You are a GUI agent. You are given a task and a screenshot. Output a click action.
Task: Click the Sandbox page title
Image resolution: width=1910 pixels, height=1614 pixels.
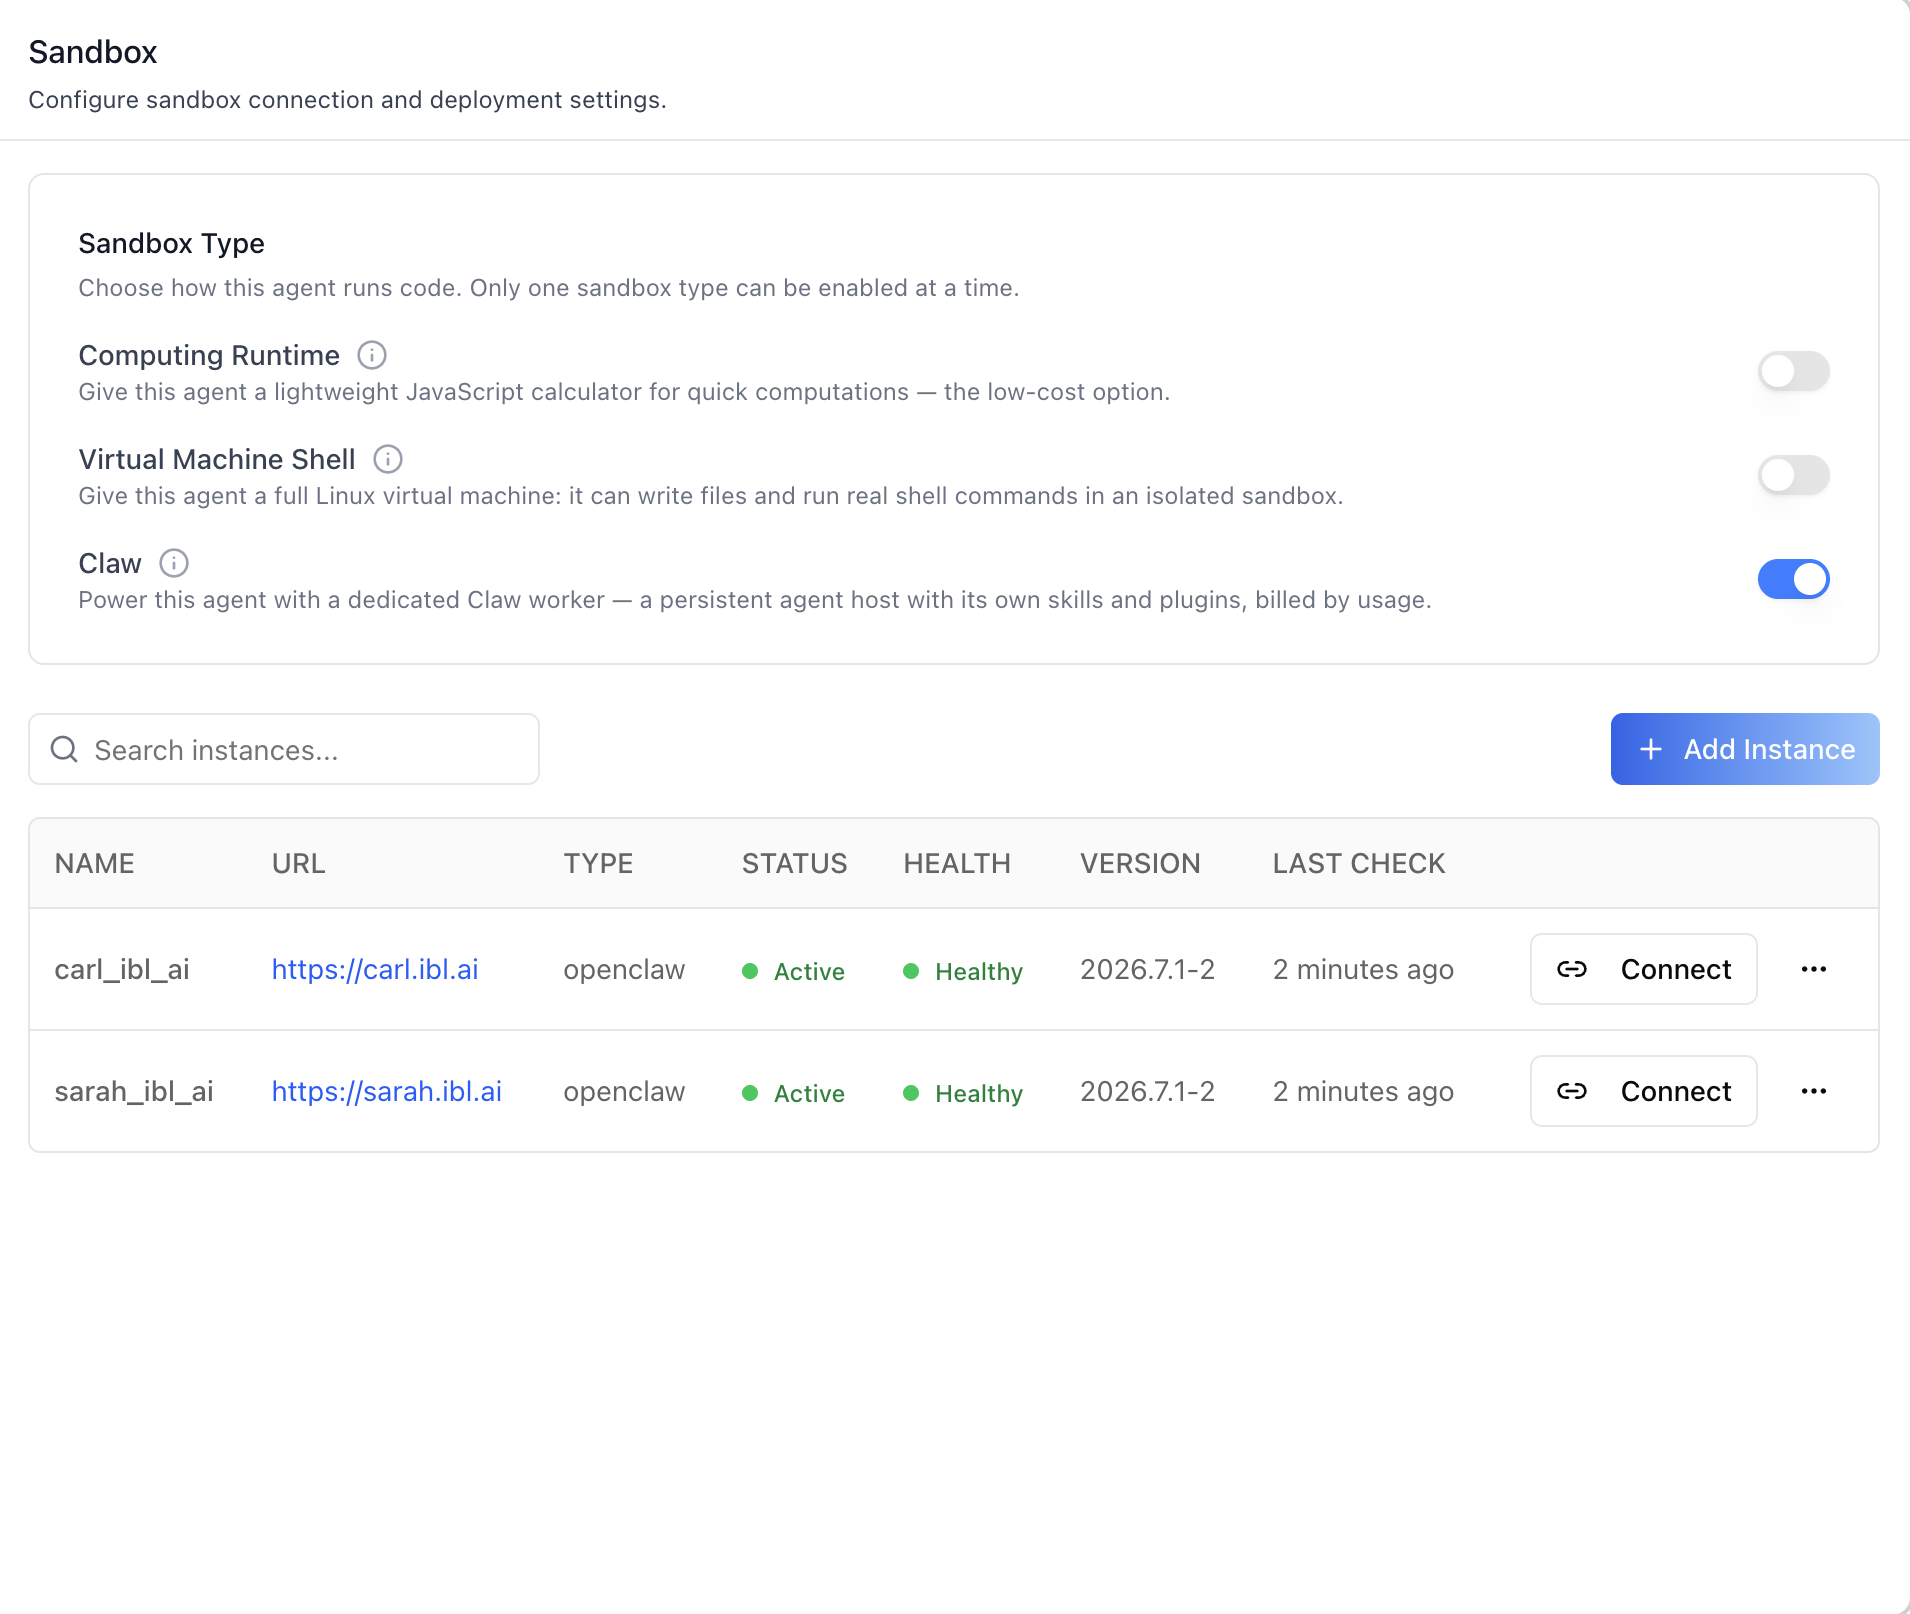tap(93, 52)
